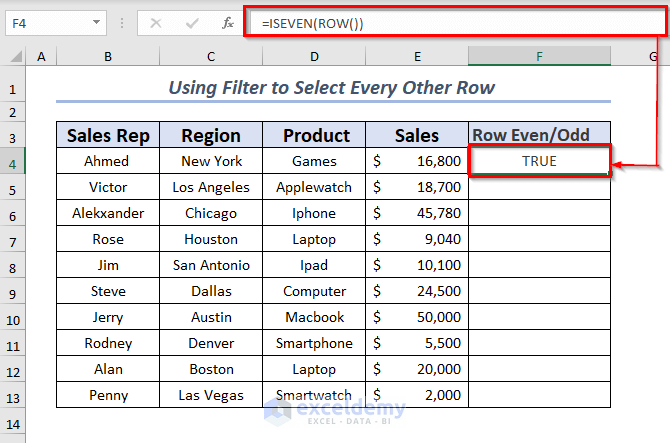
Task: Click the cell containing Las Vegas
Action: click(x=211, y=395)
